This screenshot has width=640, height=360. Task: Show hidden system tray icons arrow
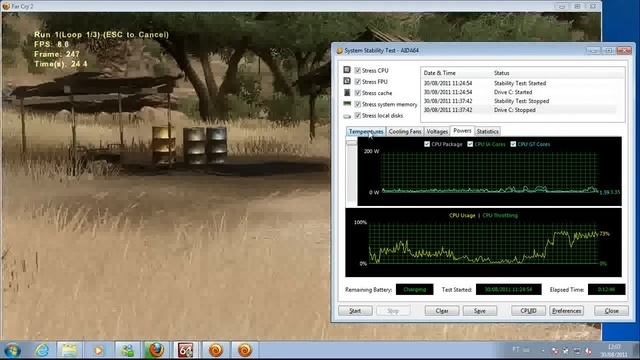pyautogui.click(x=543, y=351)
